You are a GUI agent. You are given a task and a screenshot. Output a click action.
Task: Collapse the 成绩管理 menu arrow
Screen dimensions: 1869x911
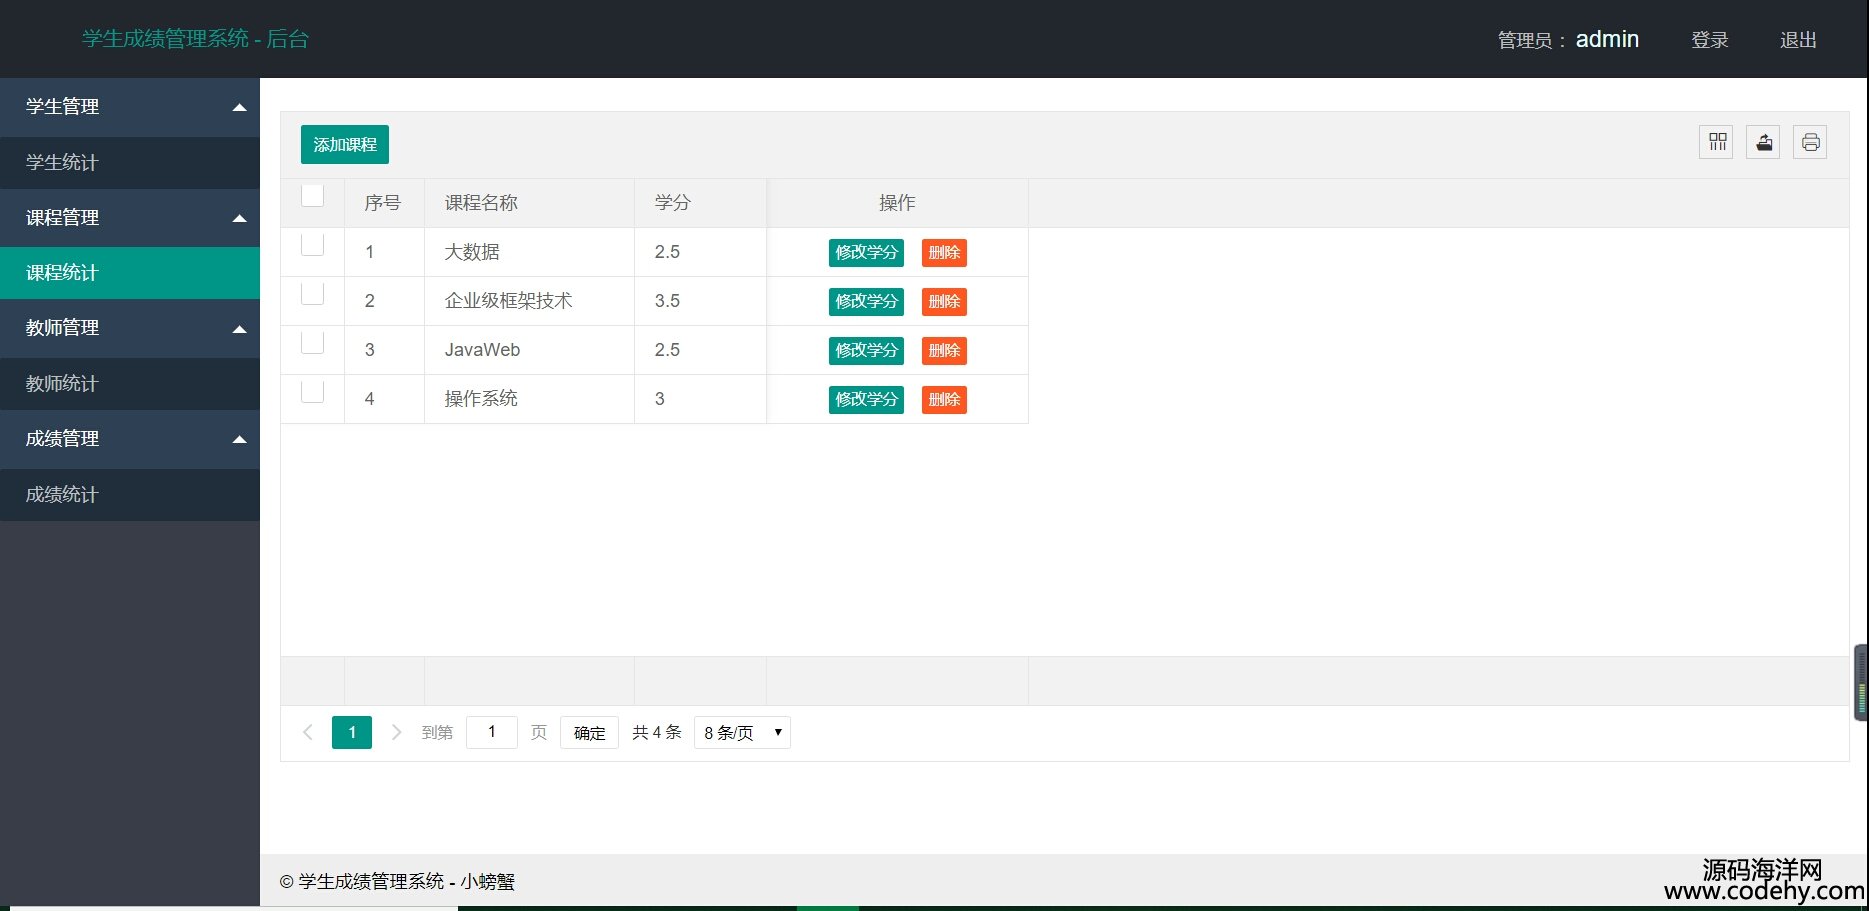pyautogui.click(x=239, y=439)
